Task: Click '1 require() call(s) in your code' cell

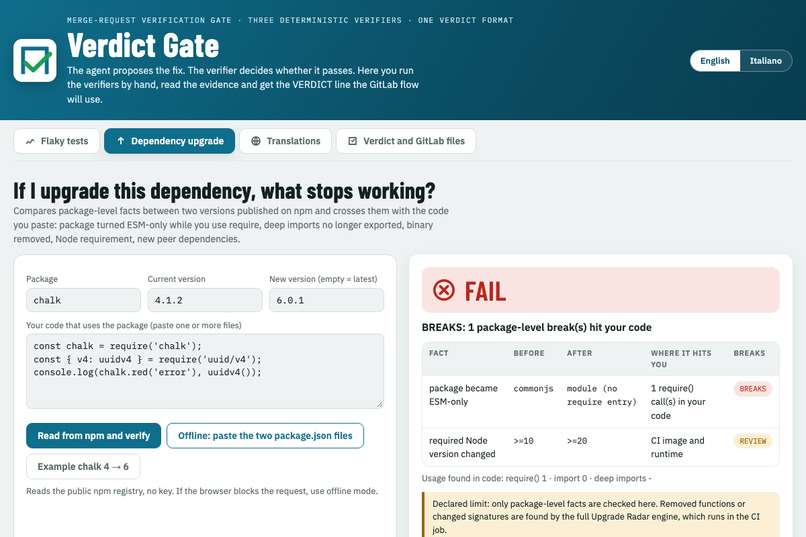Action: (x=678, y=402)
